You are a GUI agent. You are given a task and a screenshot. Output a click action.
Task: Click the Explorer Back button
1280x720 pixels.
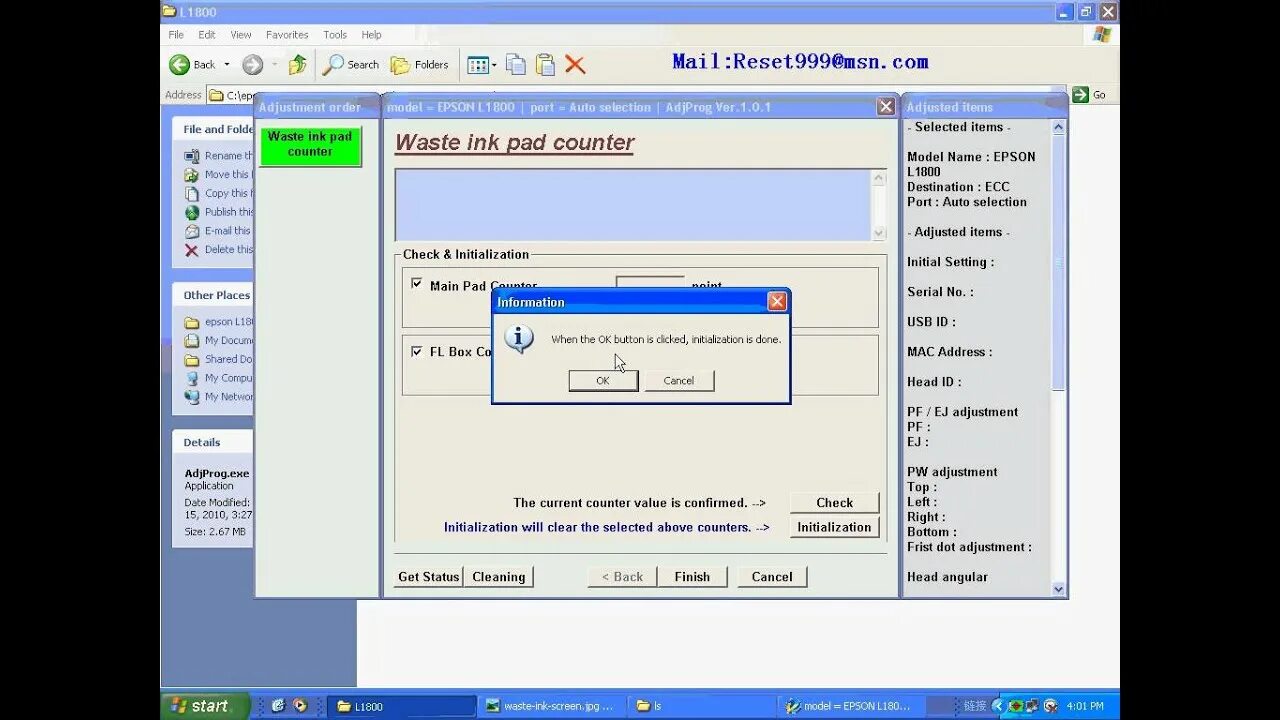[x=192, y=65]
